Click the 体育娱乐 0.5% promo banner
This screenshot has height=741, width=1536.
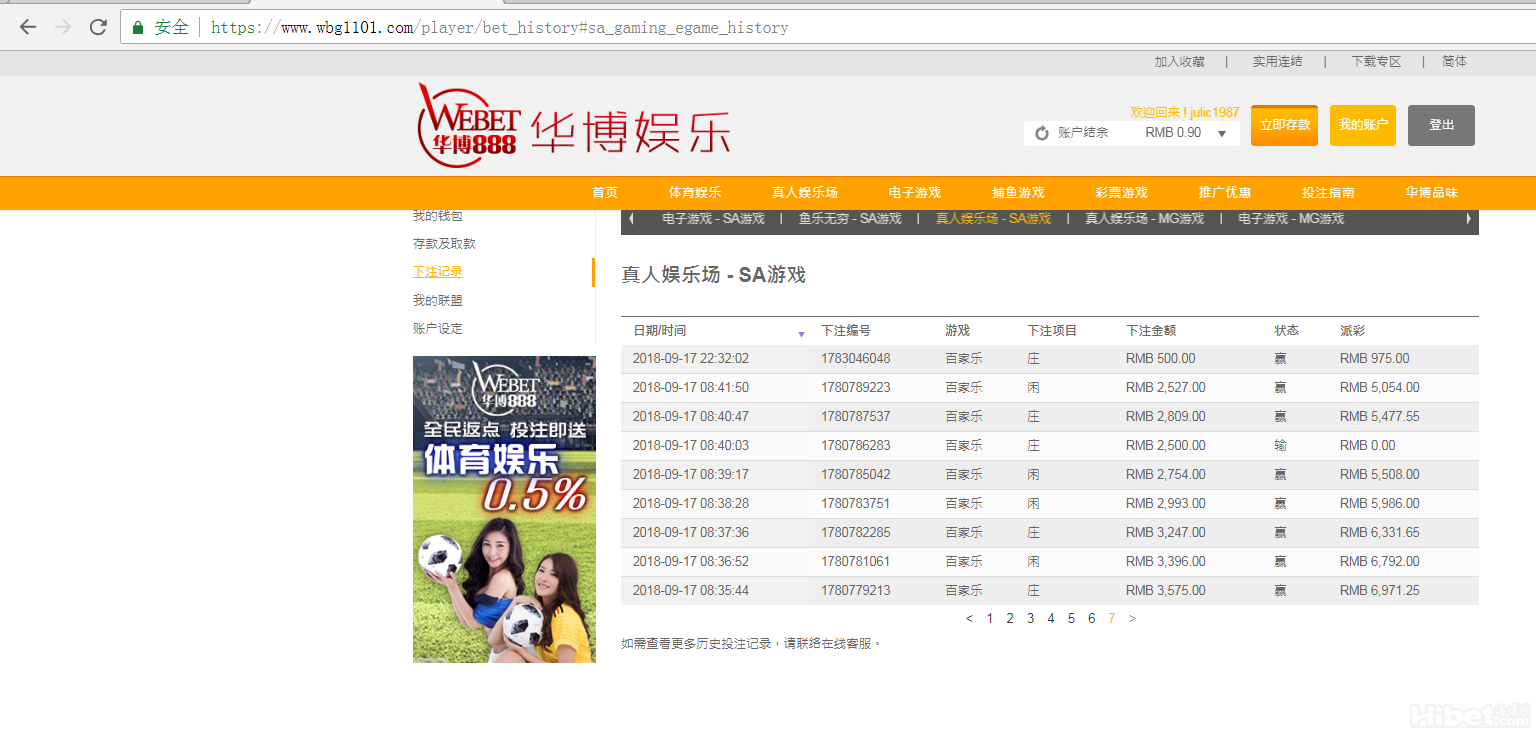[x=504, y=509]
